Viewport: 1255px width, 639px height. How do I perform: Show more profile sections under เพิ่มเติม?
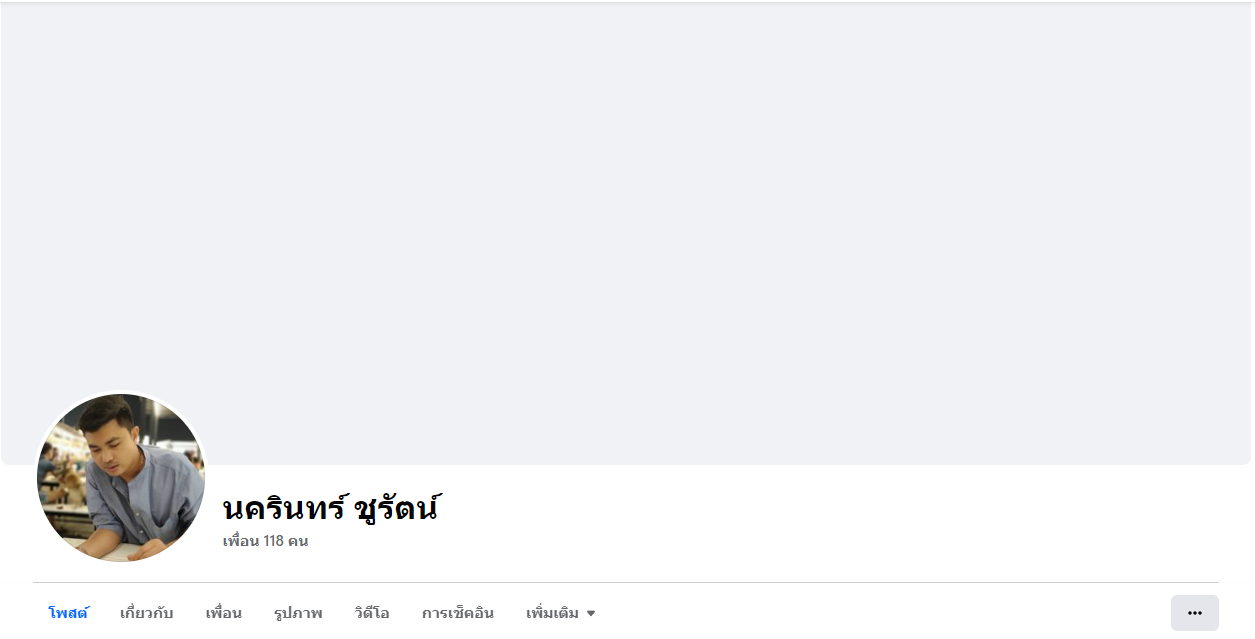(x=561, y=613)
